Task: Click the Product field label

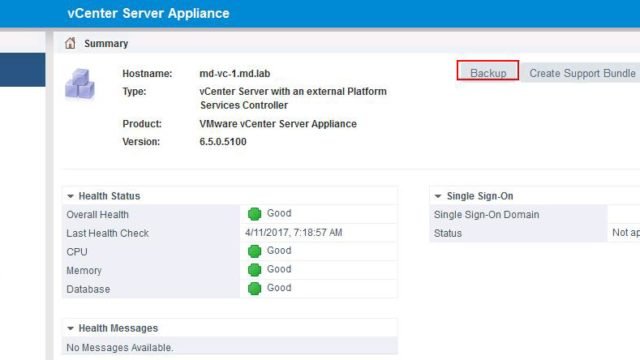Action: click(x=142, y=124)
